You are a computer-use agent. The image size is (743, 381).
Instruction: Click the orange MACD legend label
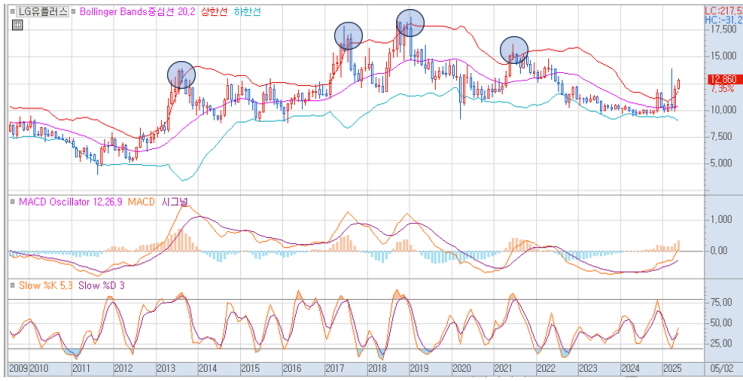tap(141, 202)
